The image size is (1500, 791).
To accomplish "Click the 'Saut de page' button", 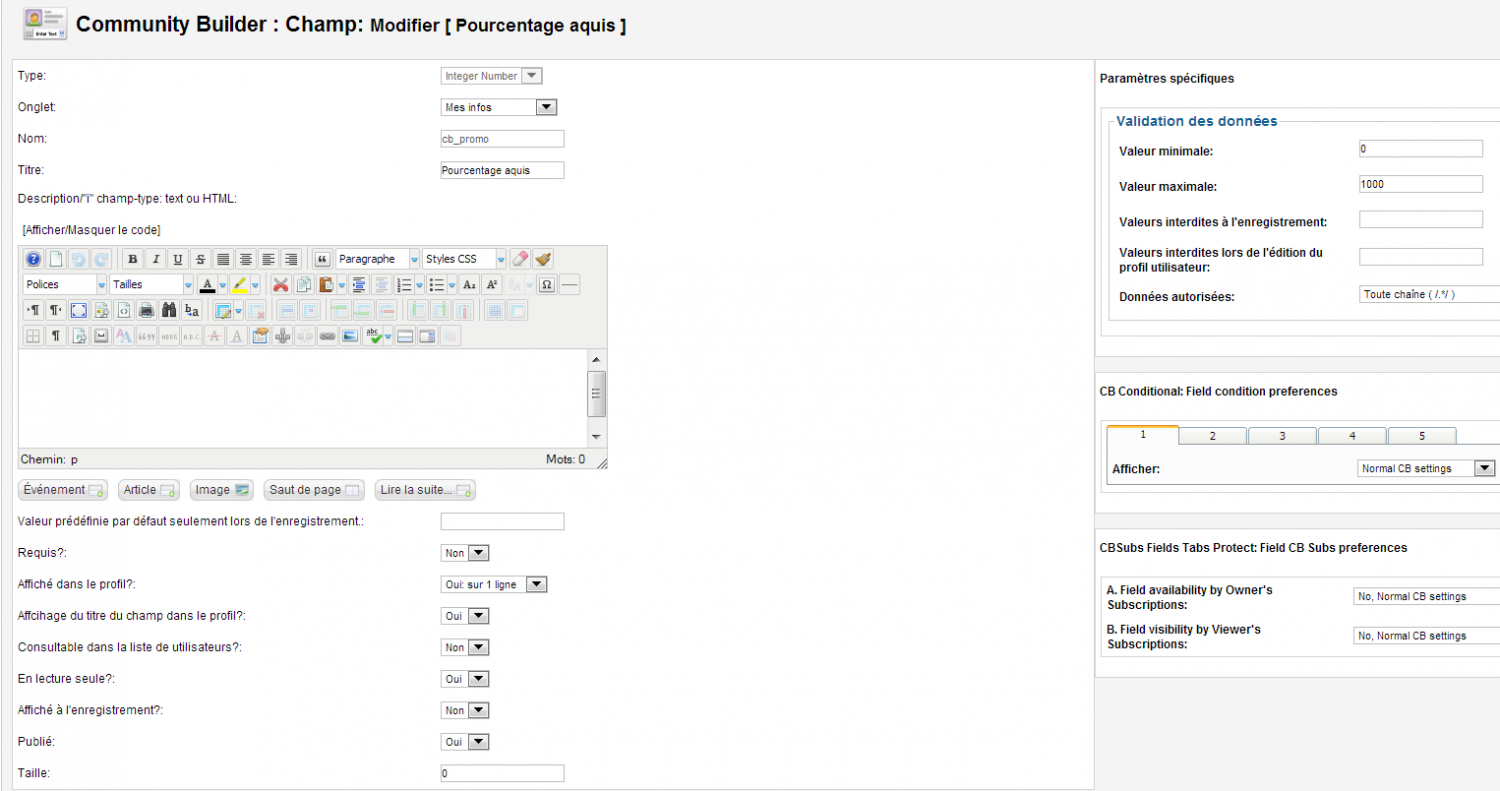I will pos(314,490).
